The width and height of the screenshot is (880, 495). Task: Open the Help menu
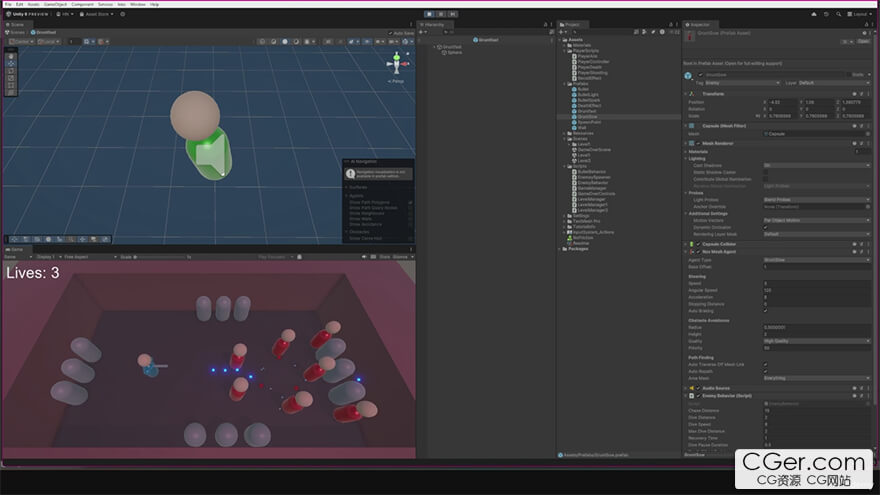coord(154,4)
